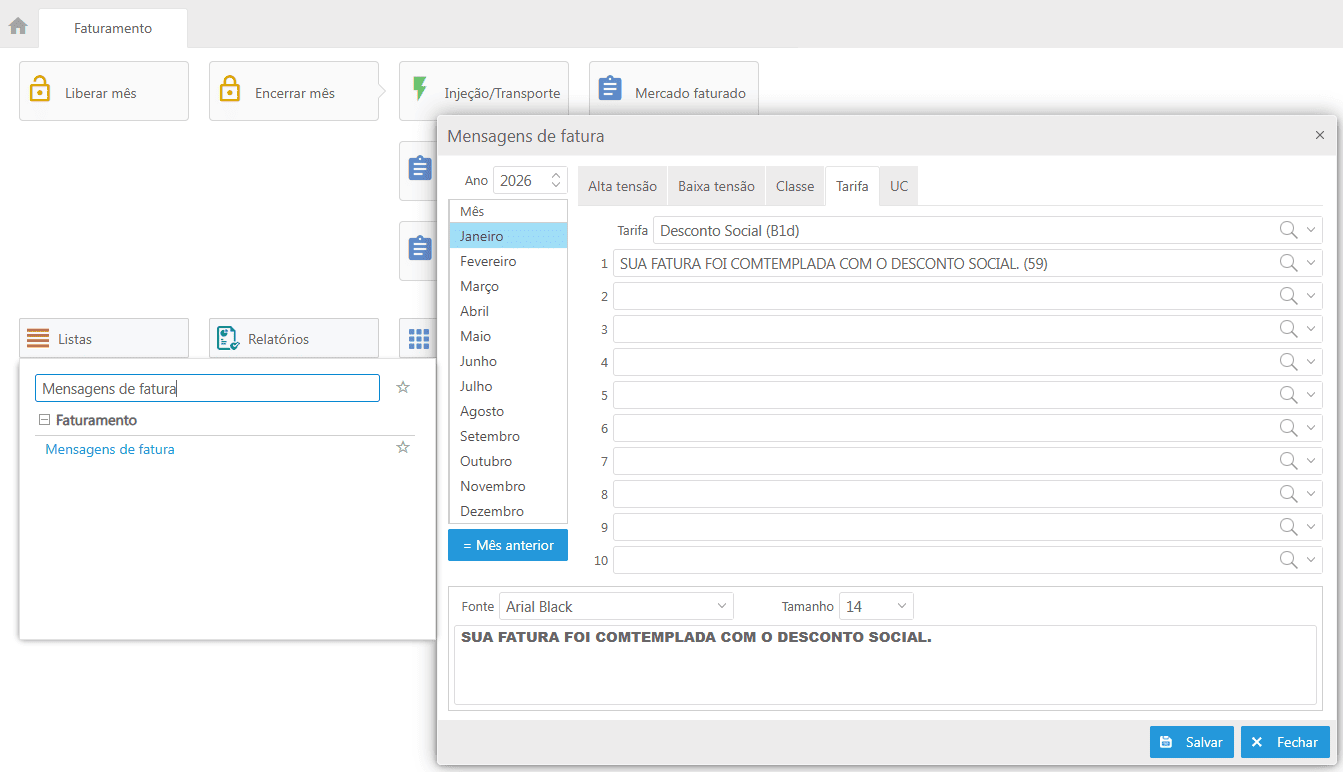This screenshot has height=772, width=1343.
Task: Open the Tamanho dropdown showing 14
Action: [x=901, y=606]
